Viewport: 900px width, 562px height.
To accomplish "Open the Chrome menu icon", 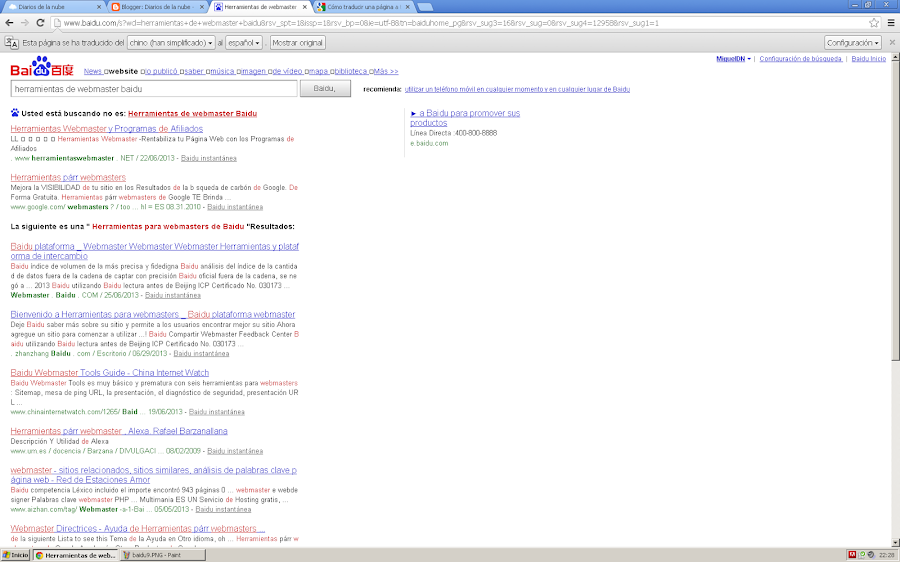I will (891, 23).
